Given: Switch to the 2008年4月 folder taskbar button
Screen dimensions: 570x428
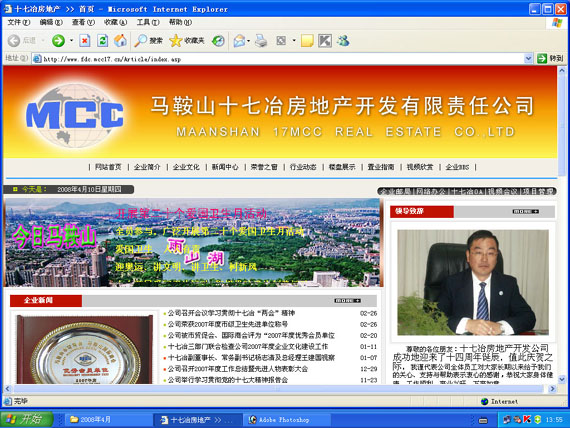Looking at the screenshot, I should [x=109, y=420].
